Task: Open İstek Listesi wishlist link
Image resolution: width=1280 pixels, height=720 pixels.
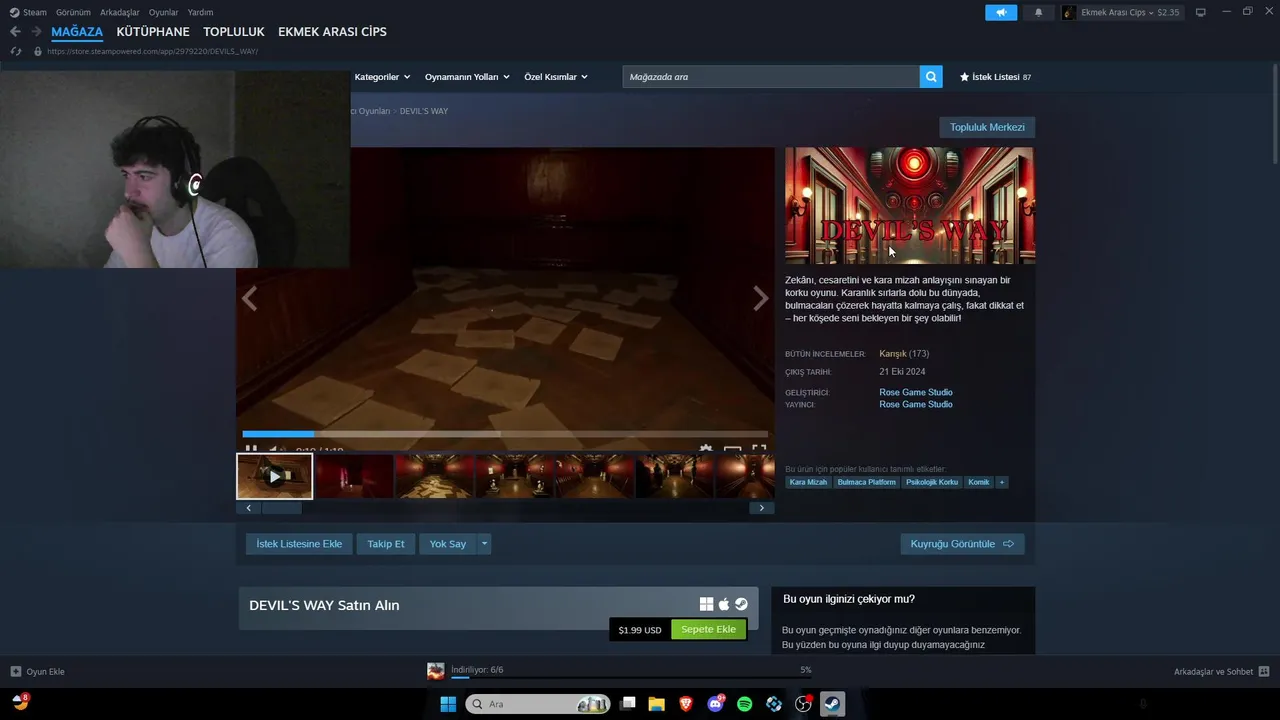Action: tap(995, 77)
